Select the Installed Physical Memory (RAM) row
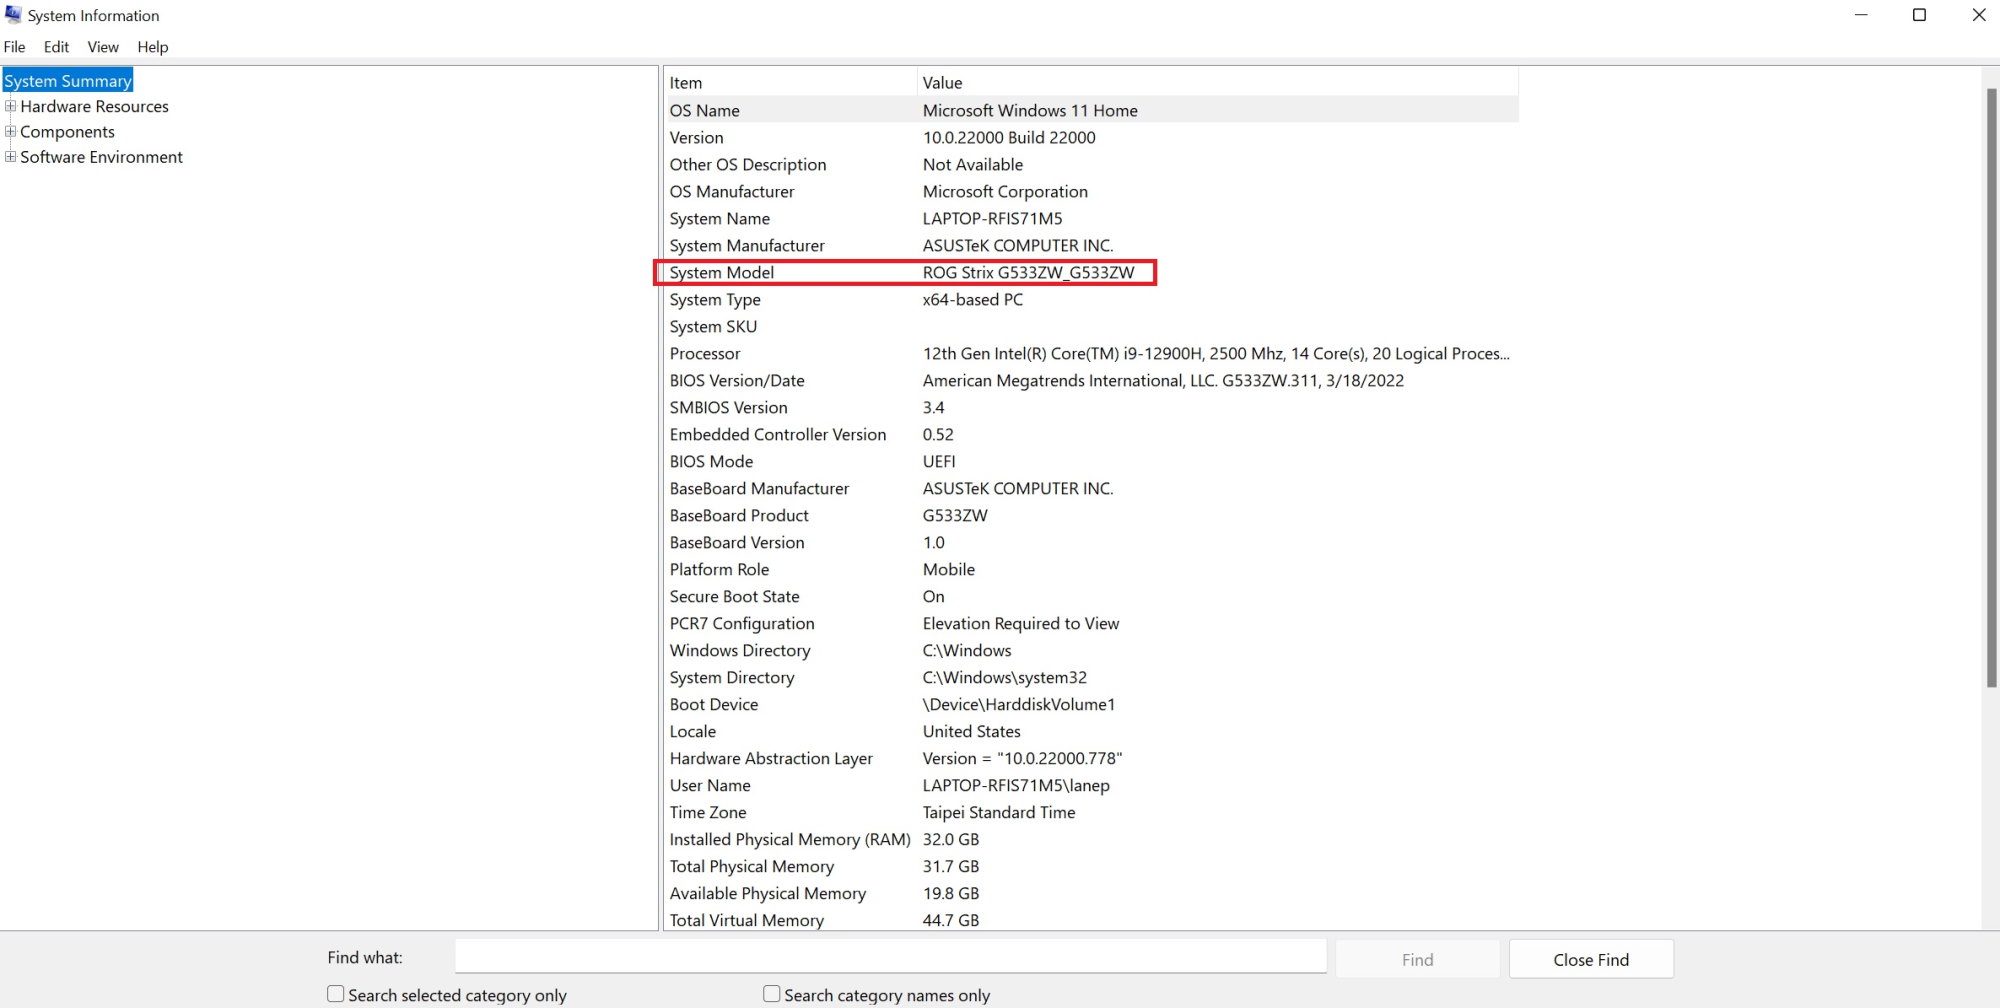The width and height of the screenshot is (2000, 1008). pos(1091,840)
